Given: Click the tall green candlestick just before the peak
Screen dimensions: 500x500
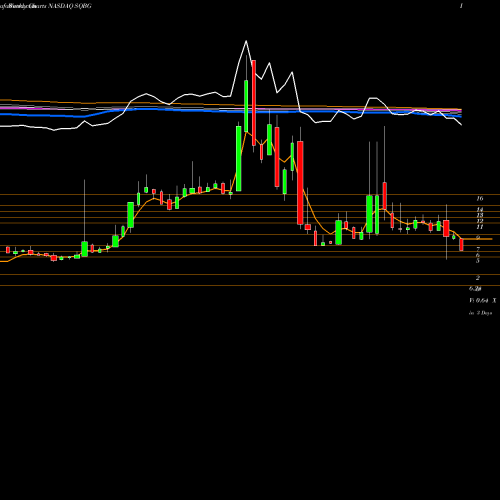Looking at the screenshot, I should (x=246, y=106).
